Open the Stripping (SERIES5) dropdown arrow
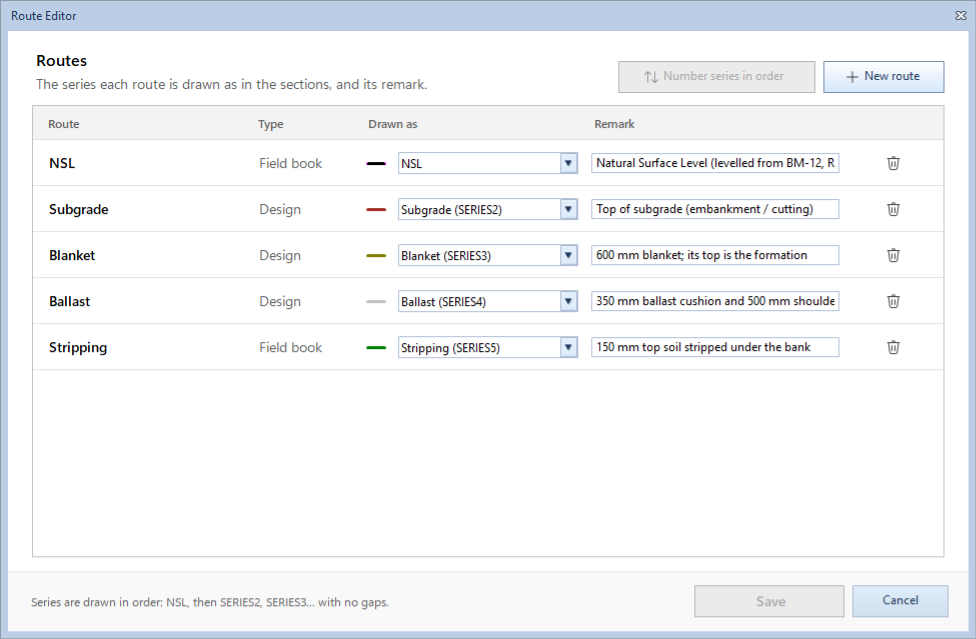The height and width of the screenshot is (639, 976). pos(568,347)
